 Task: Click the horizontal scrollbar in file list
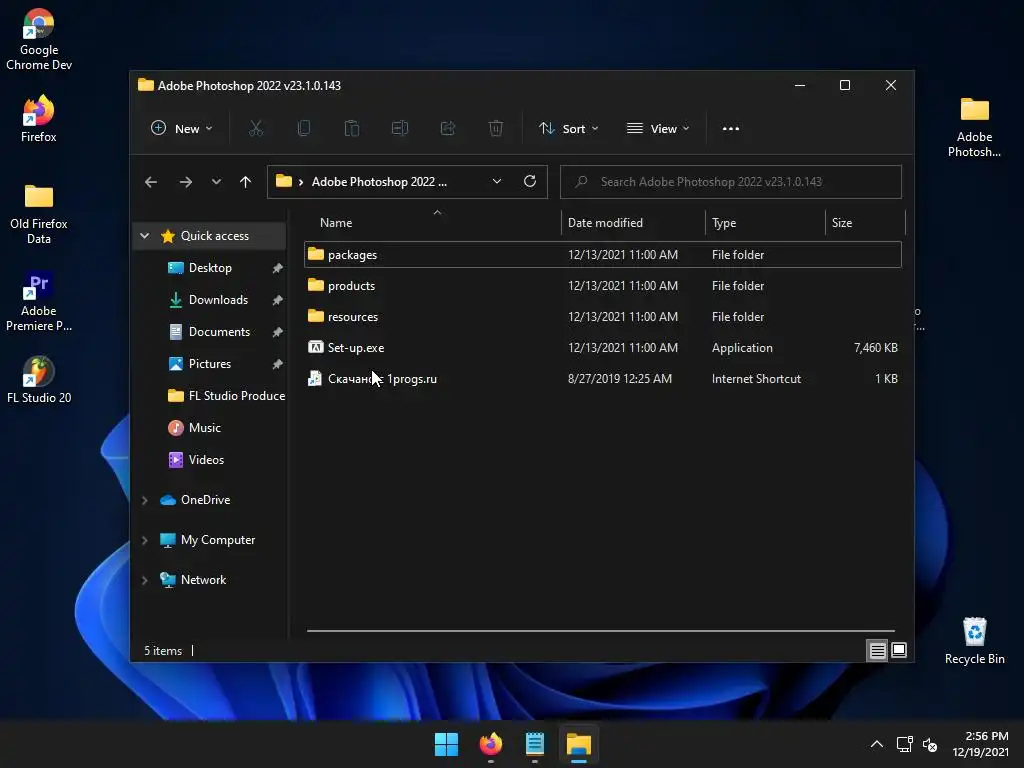(601, 631)
